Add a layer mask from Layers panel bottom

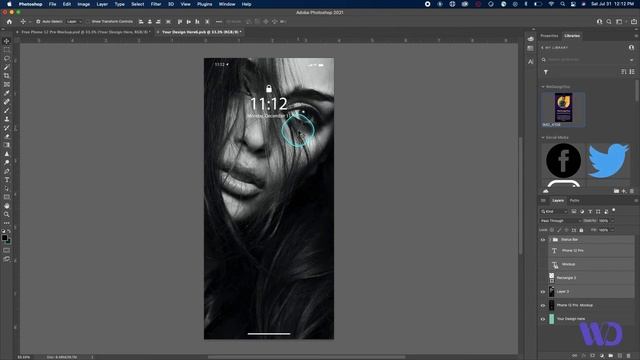point(593,356)
